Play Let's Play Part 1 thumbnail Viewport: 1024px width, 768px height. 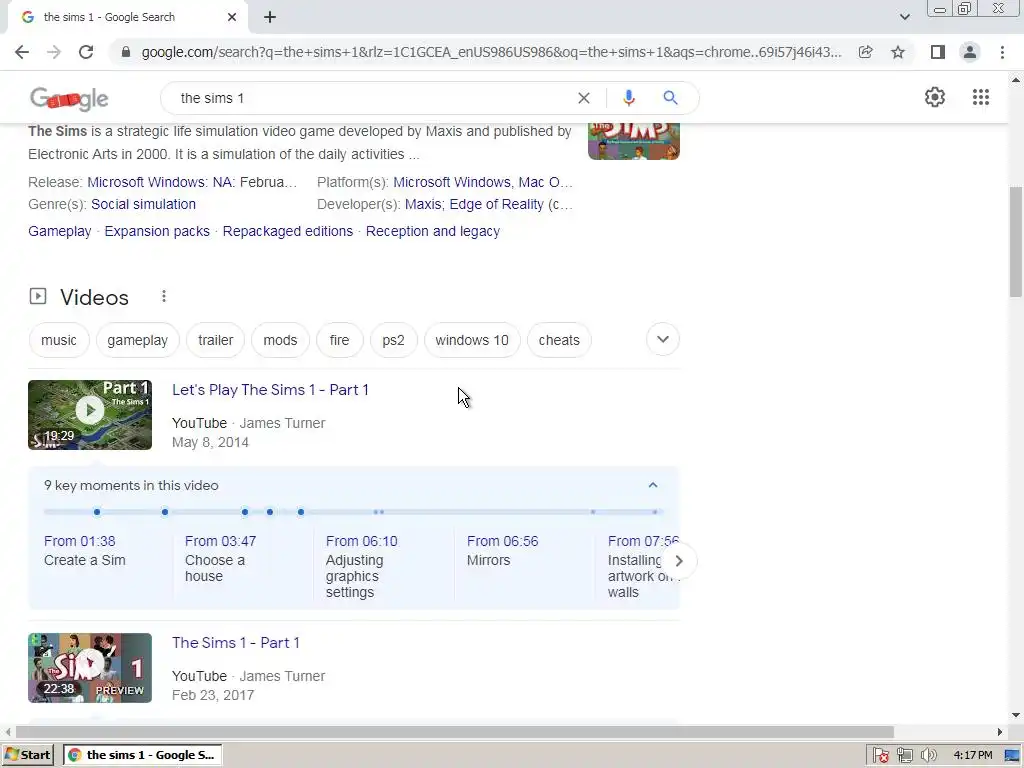(x=90, y=415)
